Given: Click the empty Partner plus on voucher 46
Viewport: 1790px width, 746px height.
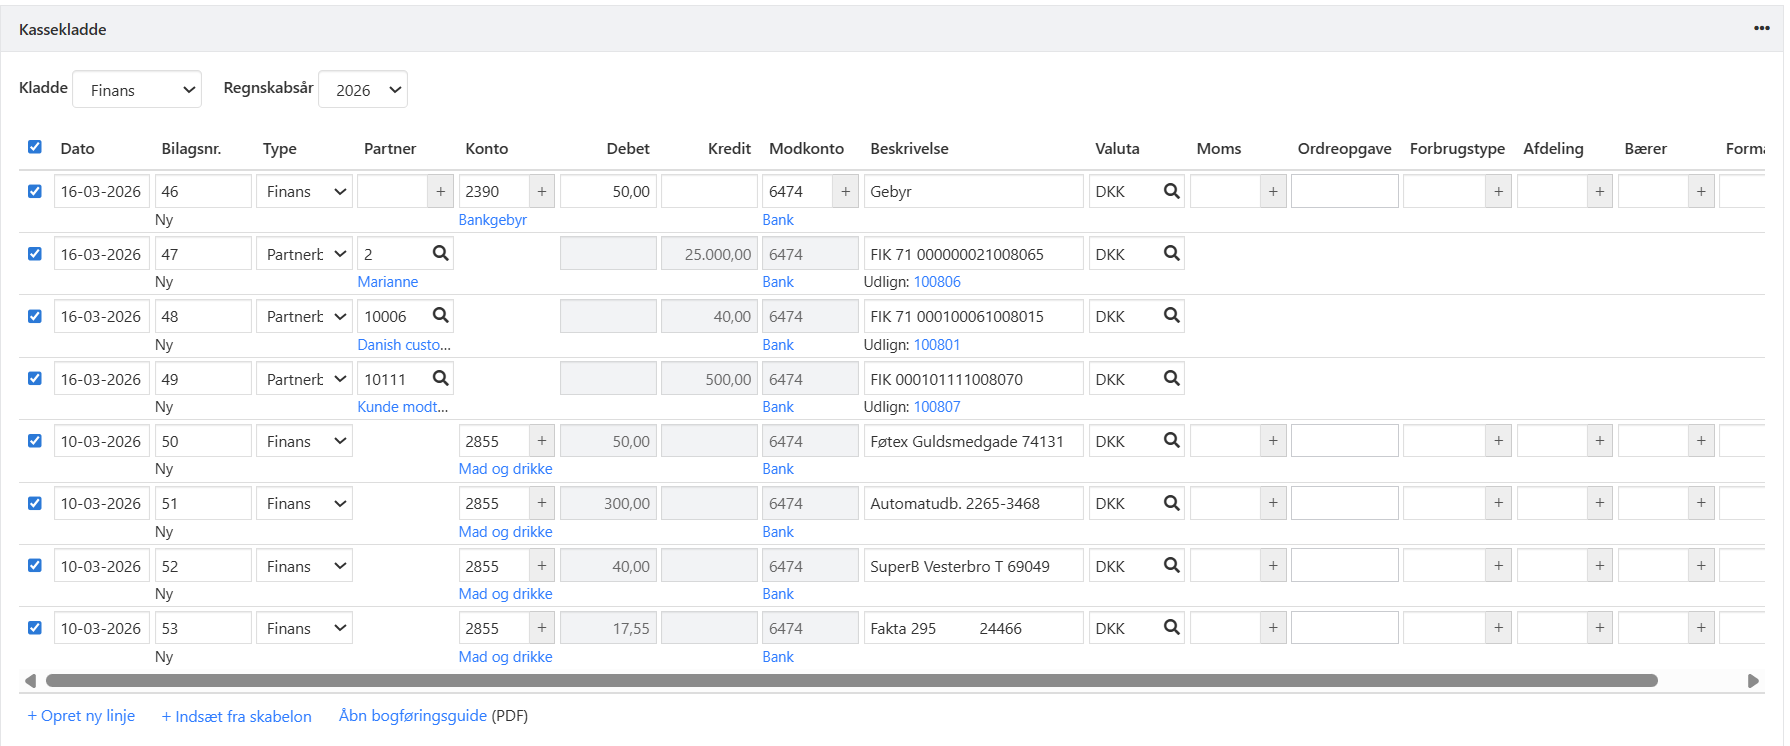Looking at the screenshot, I should pyautogui.click(x=440, y=191).
